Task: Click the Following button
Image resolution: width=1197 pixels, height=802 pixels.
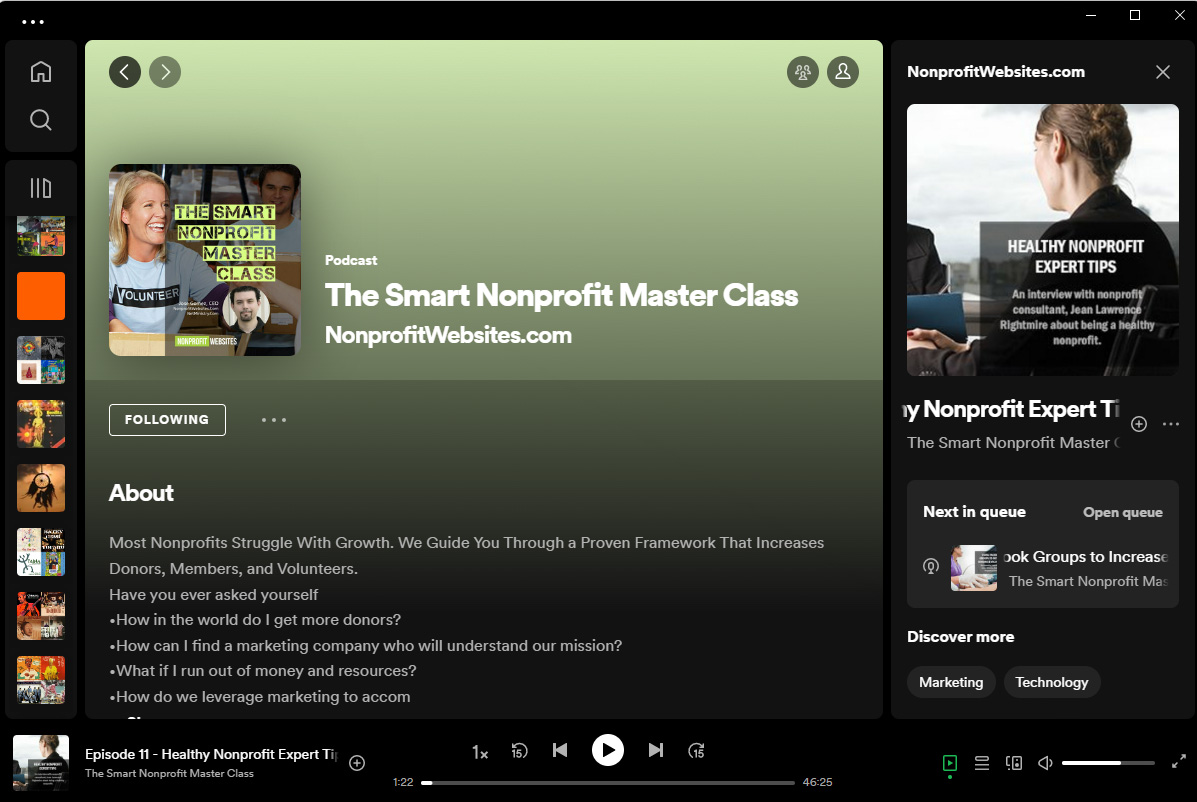Action: click(167, 420)
